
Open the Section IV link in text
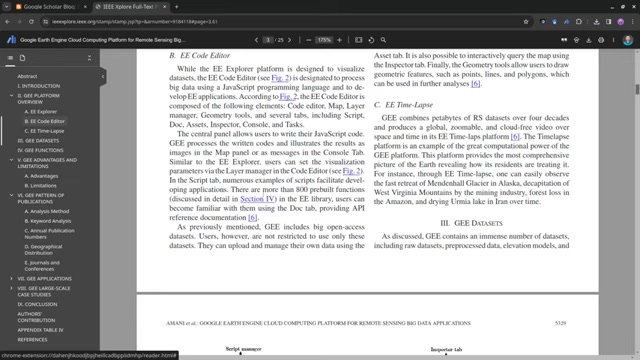pyautogui.click(x=258, y=199)
